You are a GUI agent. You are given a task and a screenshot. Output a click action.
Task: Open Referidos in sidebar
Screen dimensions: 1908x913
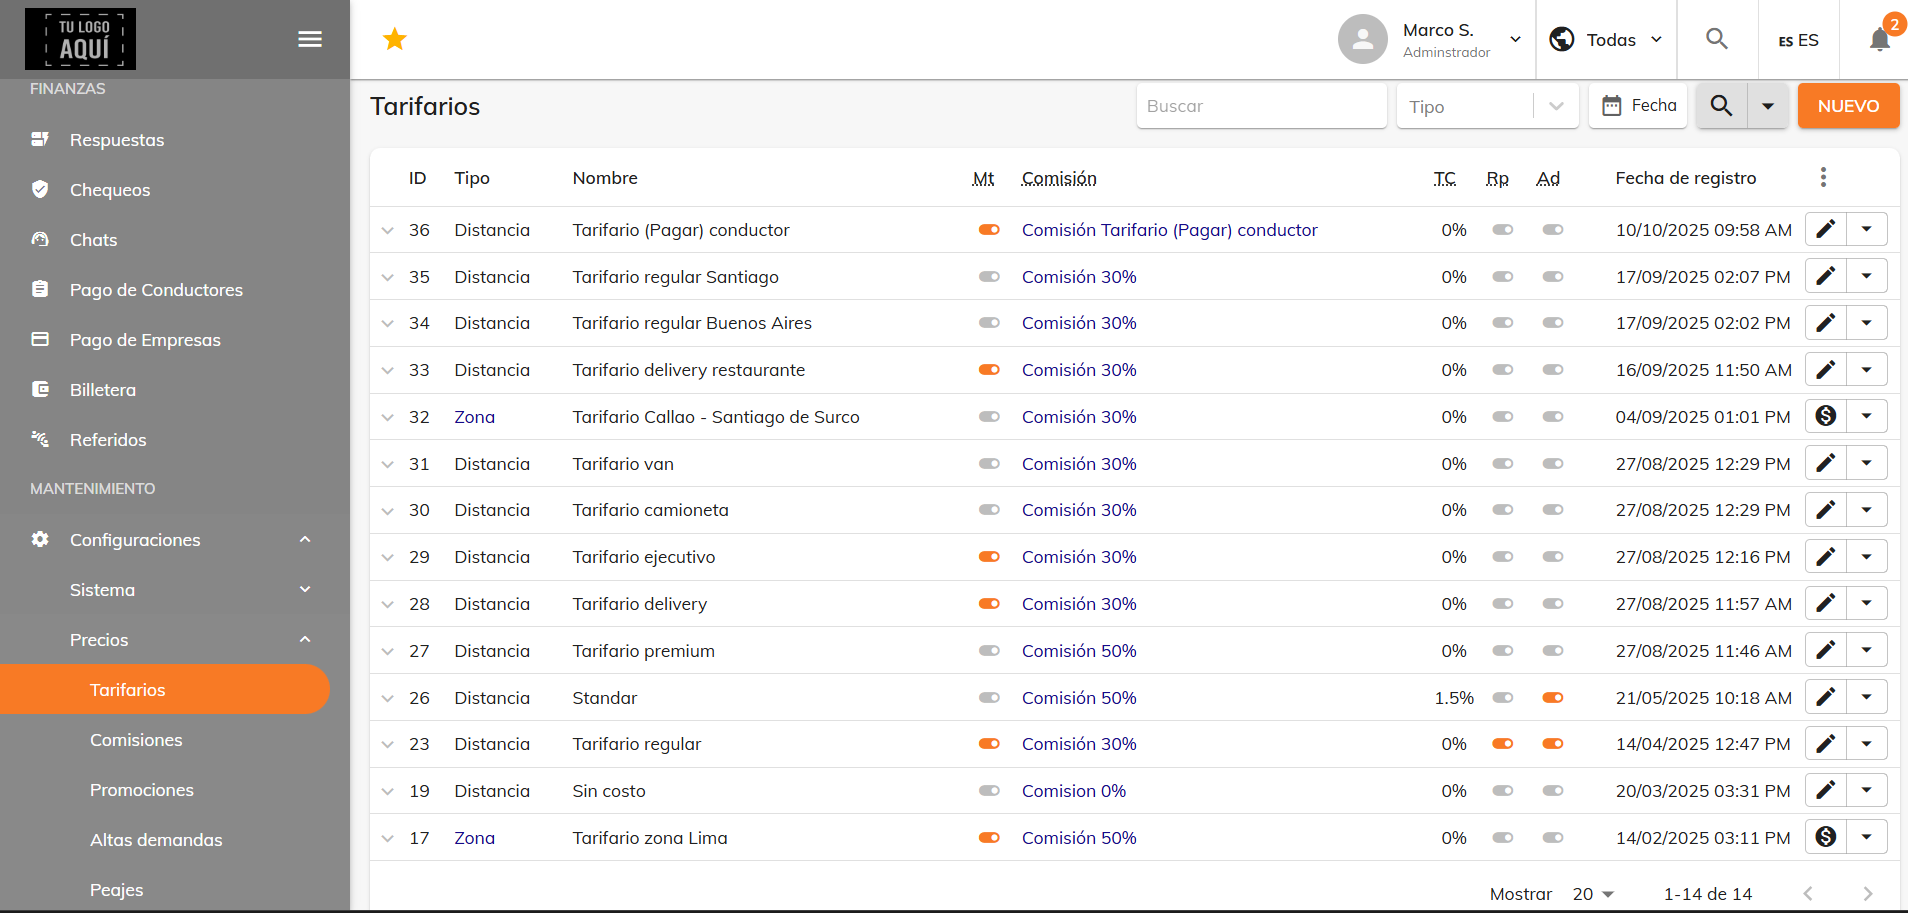pyautogui.click(x=108, y=440)
